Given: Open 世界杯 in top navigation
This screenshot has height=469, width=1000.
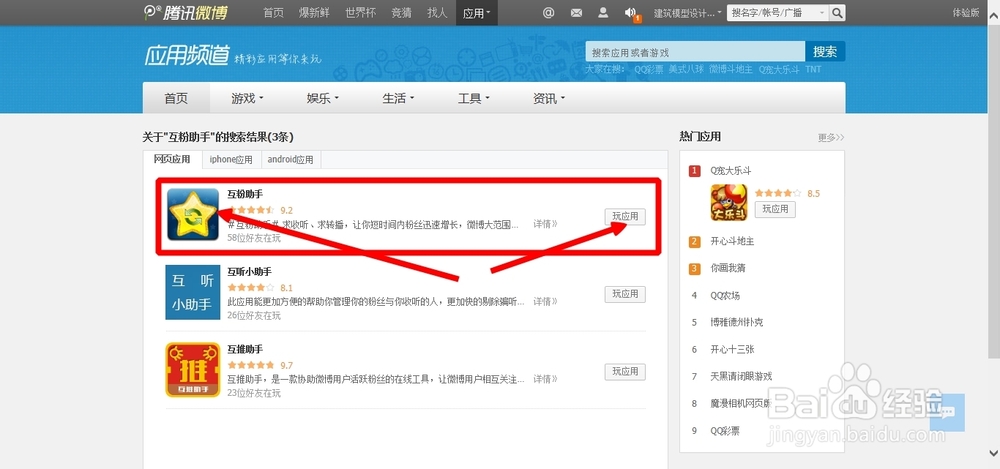Looking at the screenshot, I should [360, 13].
